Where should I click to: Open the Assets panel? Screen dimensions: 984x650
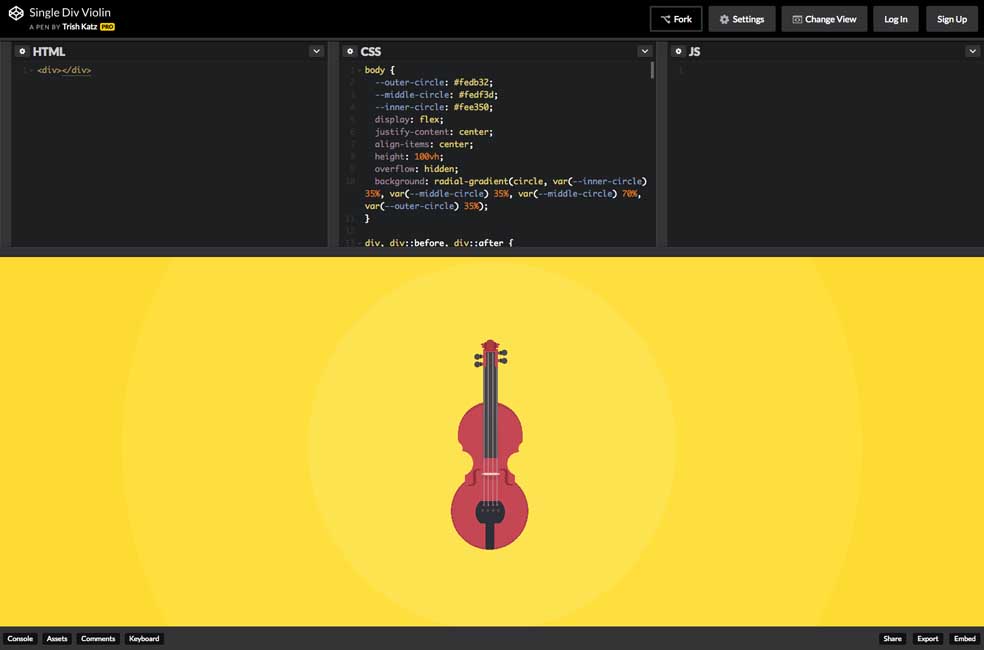pos(57,639)
